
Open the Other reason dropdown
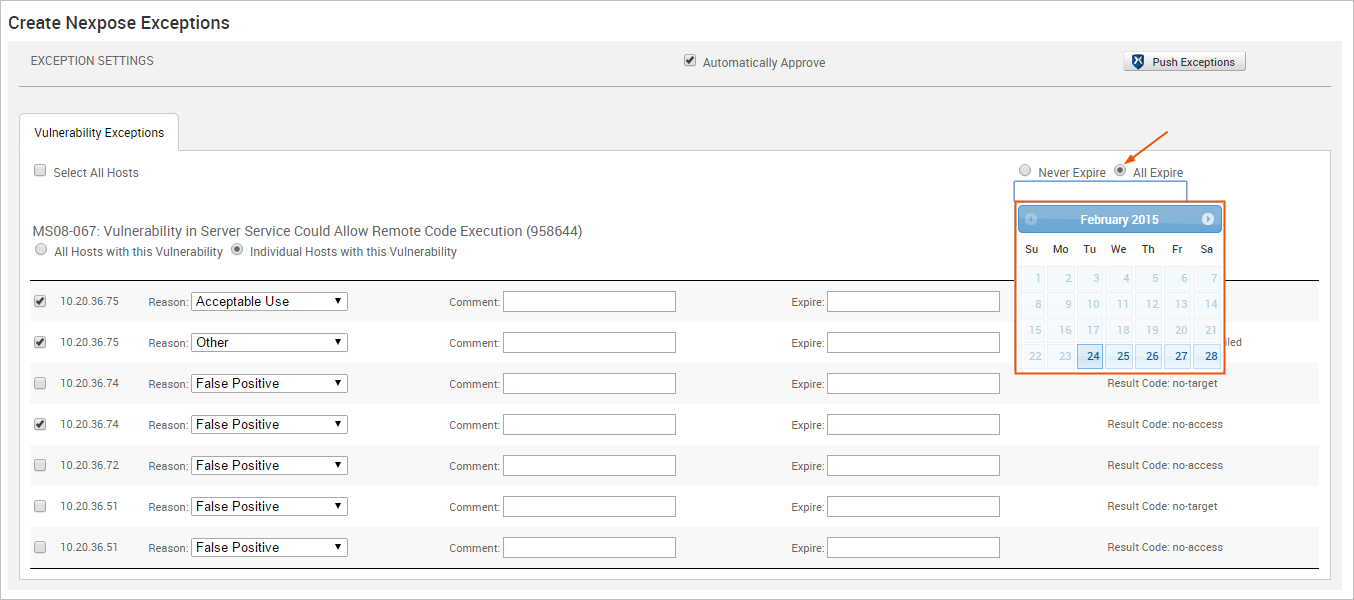(269, 342)
